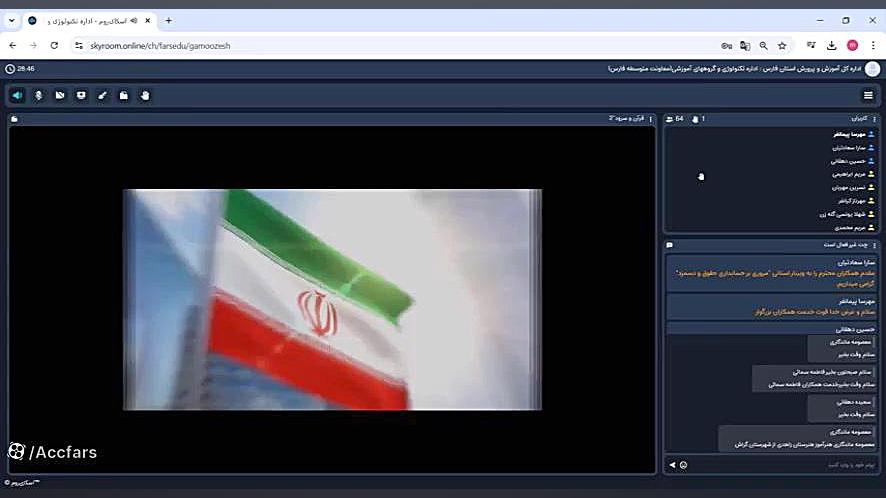Open the whiteboard pen tool
886x498 pixels.
(x=102, y=96)
